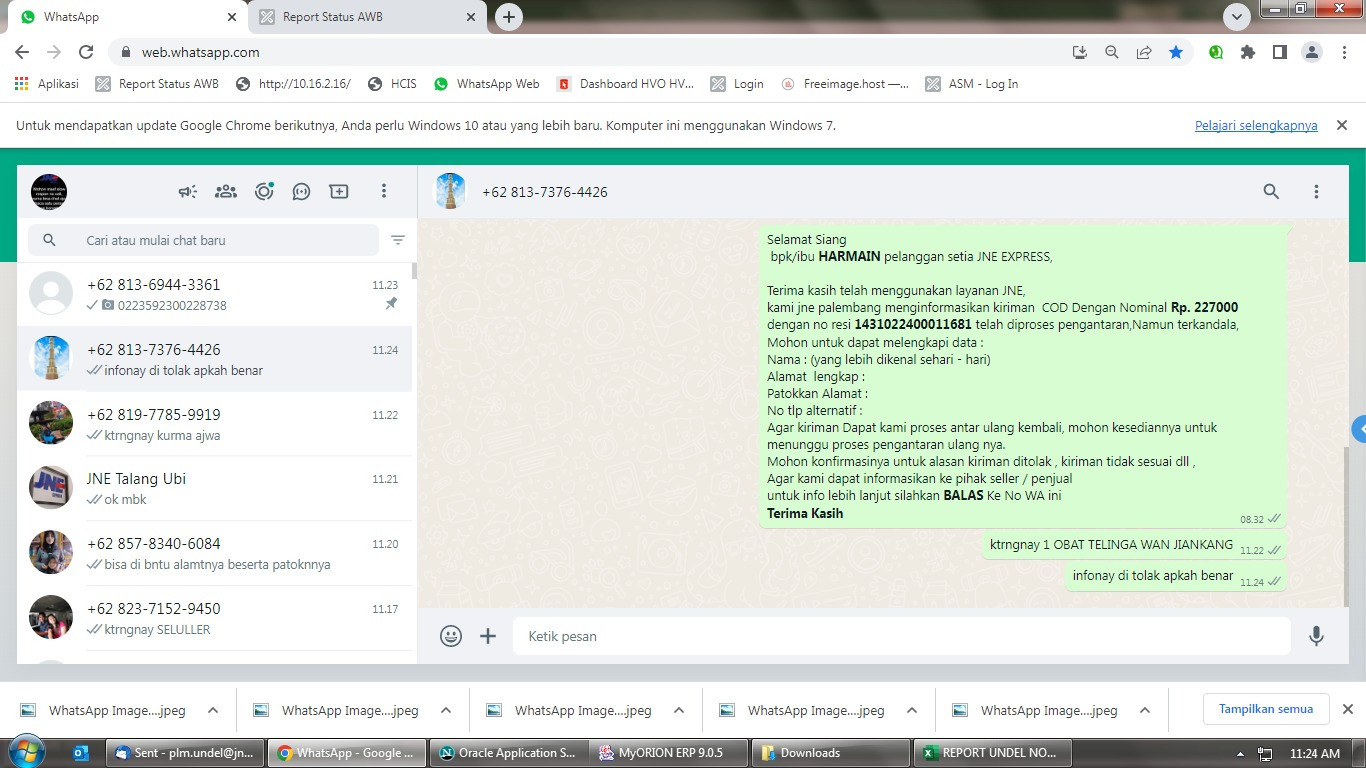This screenshot has width=1366, height=768.
Task: Share this page icon in address bar
Action: coord(1144,52)
